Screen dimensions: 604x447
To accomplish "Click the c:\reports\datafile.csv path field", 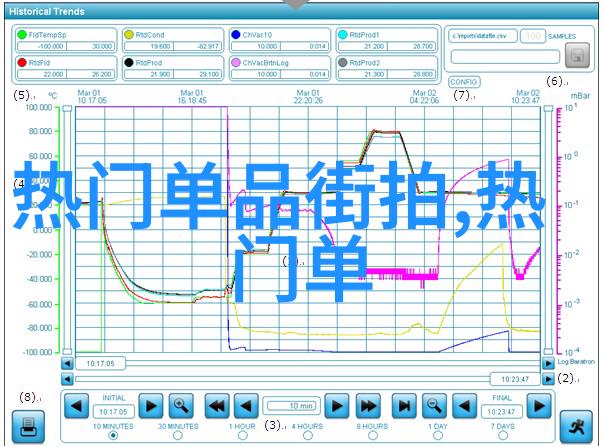I will coord(482,36).
